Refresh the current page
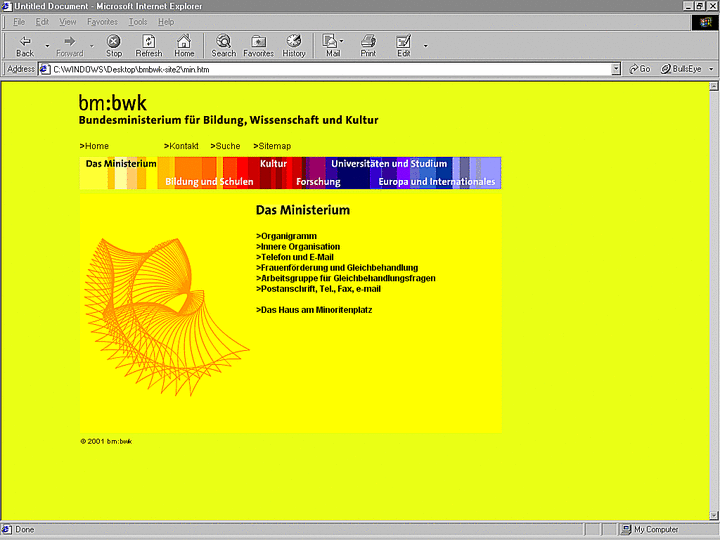Screen dimensions: 720x540 click(x=149, y=46)
